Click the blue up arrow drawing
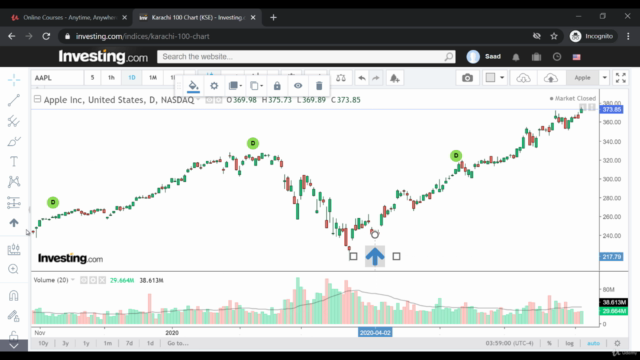 pyautogui.click(x=375, y=256)
